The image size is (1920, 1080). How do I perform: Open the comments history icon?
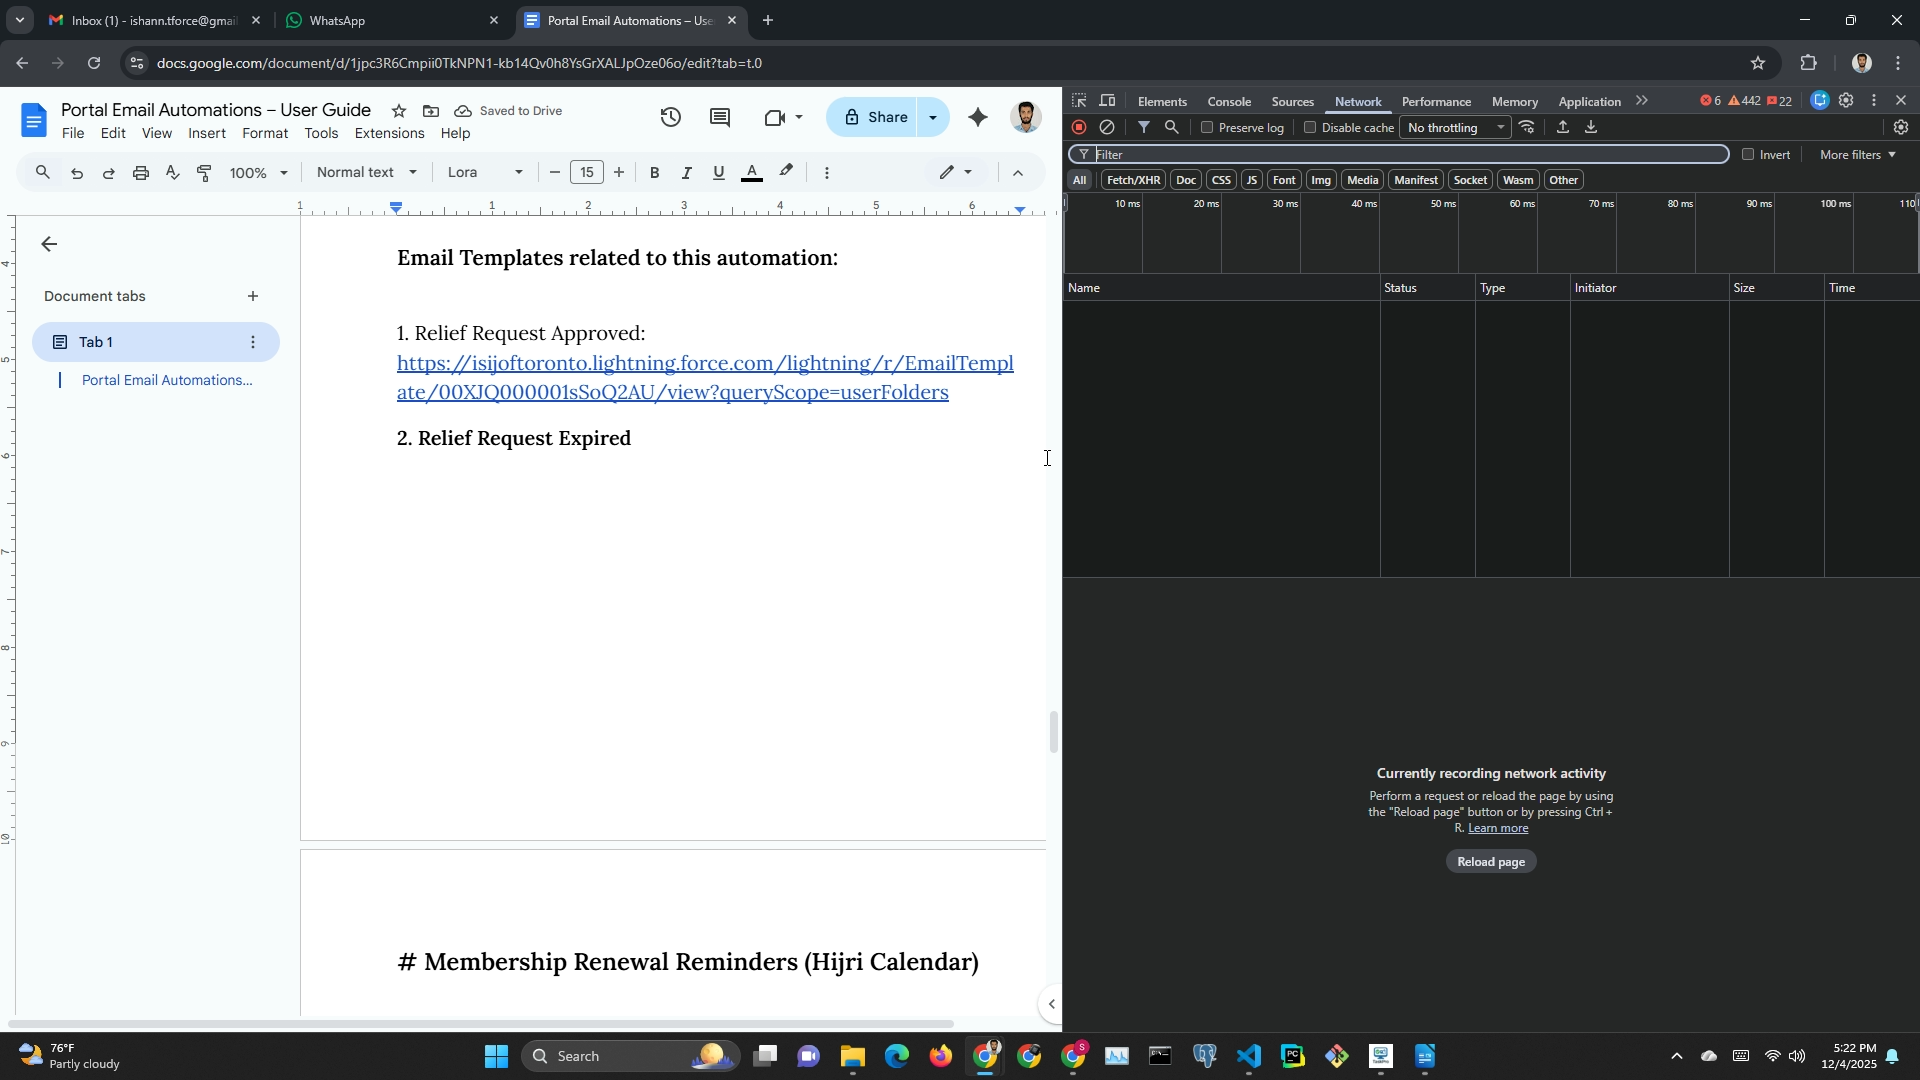coord(719,117)
